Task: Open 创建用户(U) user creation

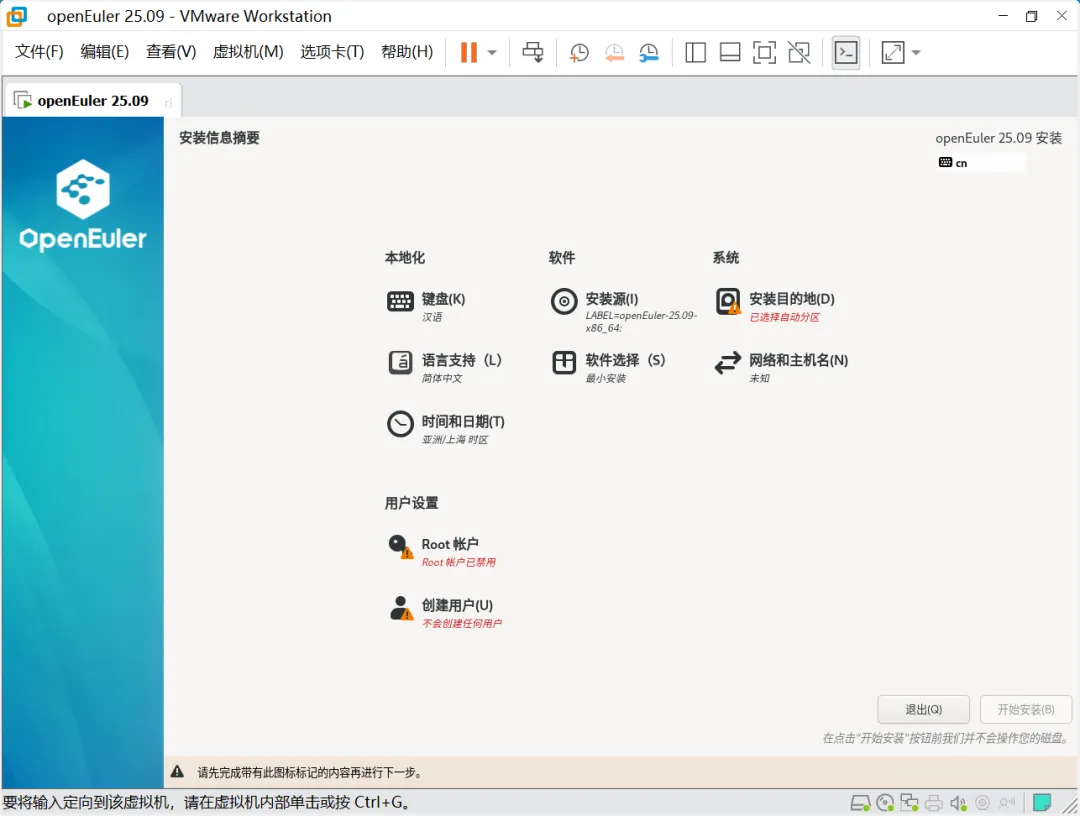Action: (445, 612)
